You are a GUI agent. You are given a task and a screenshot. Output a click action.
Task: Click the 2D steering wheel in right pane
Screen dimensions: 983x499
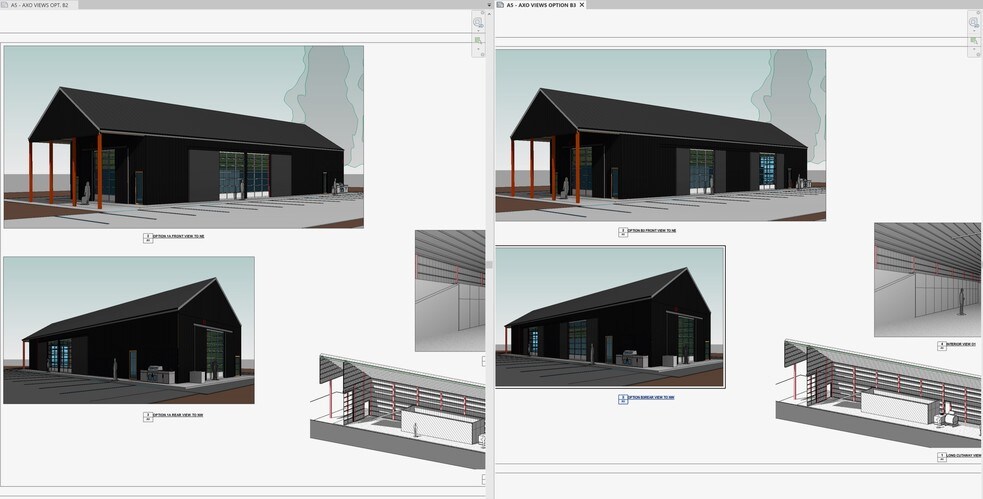click(974, 22)
